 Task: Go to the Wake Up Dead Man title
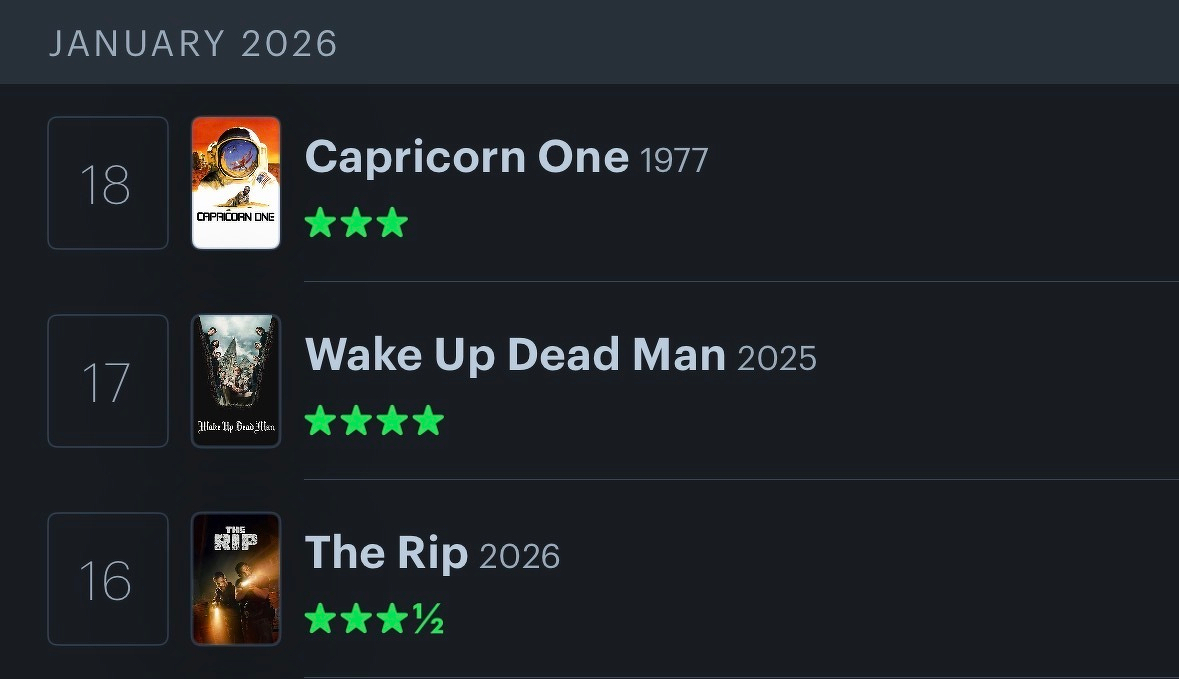pyautogui.click(x=515, y=355)
